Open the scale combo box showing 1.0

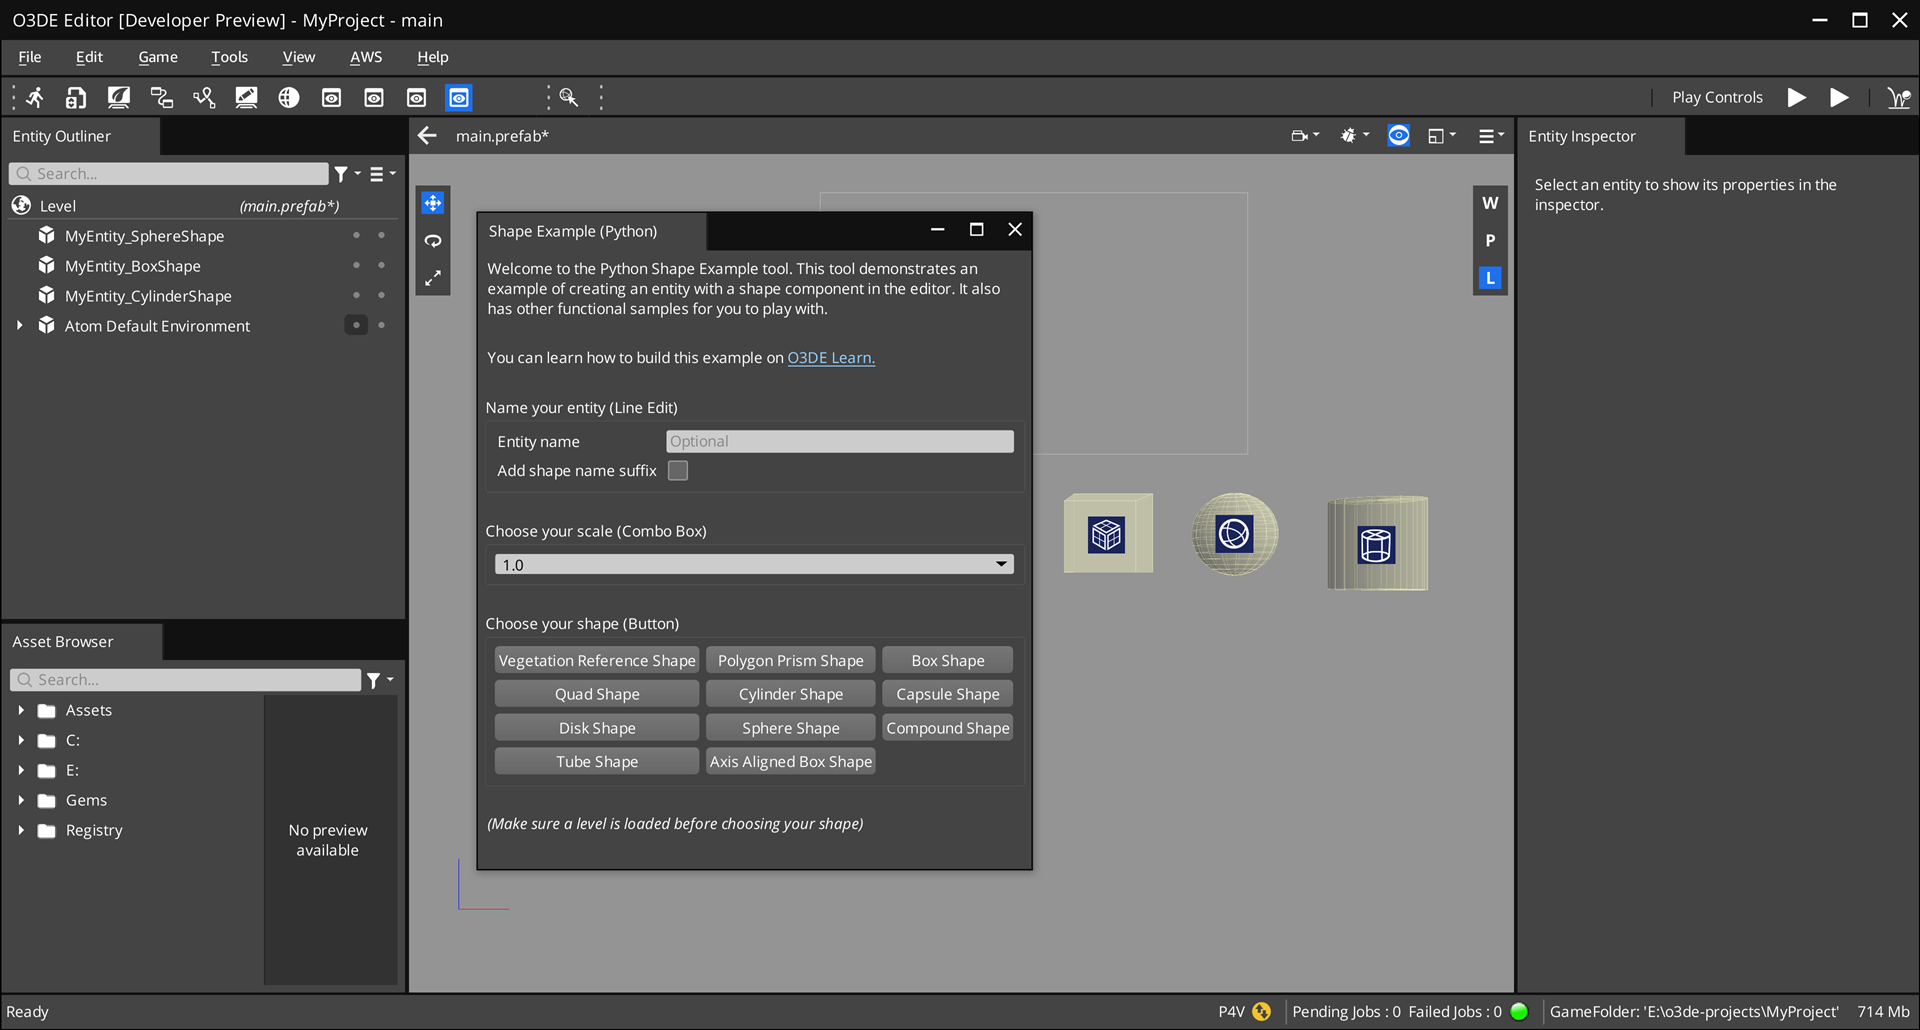[x=754, y=565]
